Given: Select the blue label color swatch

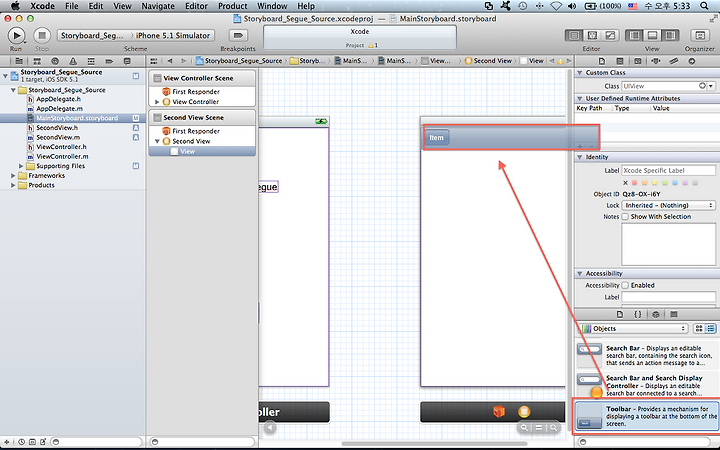Looking at the screenshot, I should click(675, 183).
